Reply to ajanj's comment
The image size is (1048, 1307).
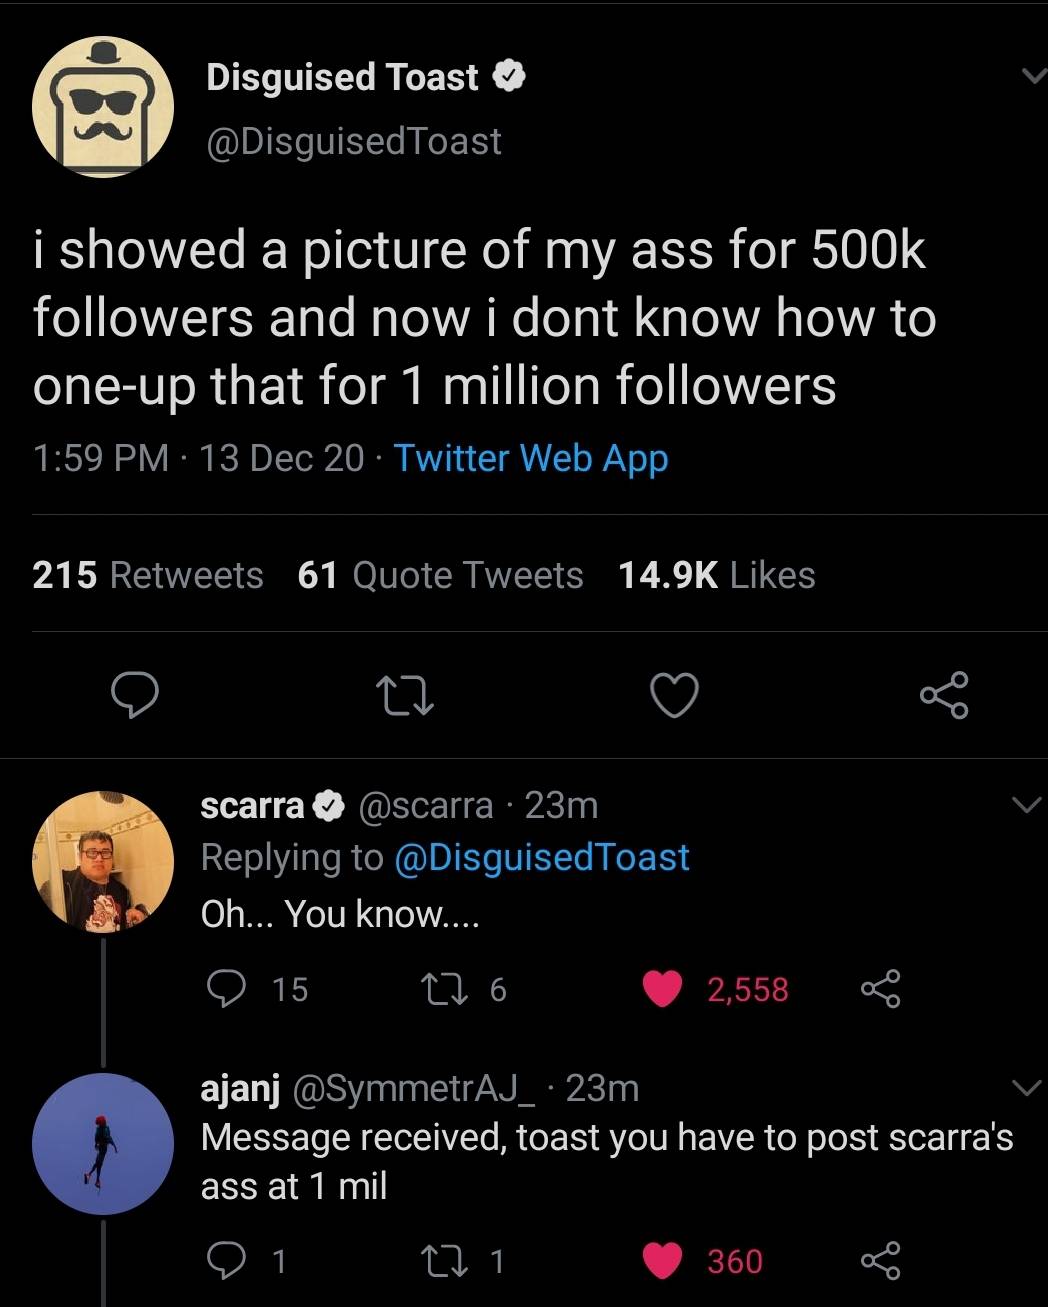[x=227, y=1261]
